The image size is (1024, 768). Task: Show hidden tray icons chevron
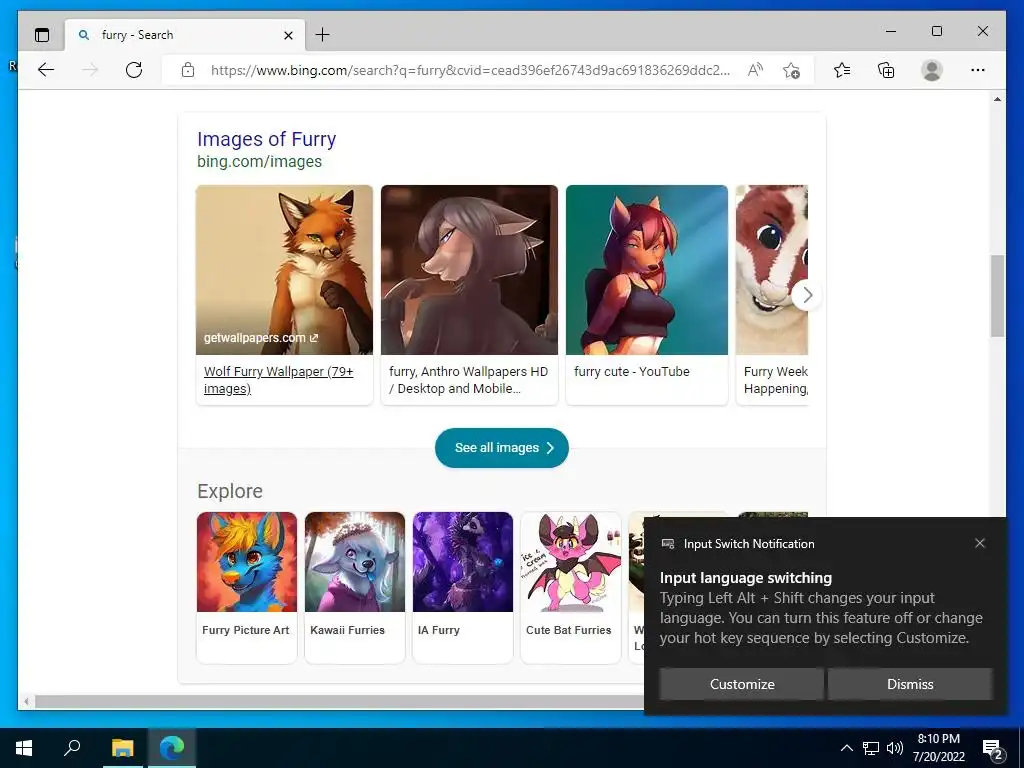tap(846, 748)
